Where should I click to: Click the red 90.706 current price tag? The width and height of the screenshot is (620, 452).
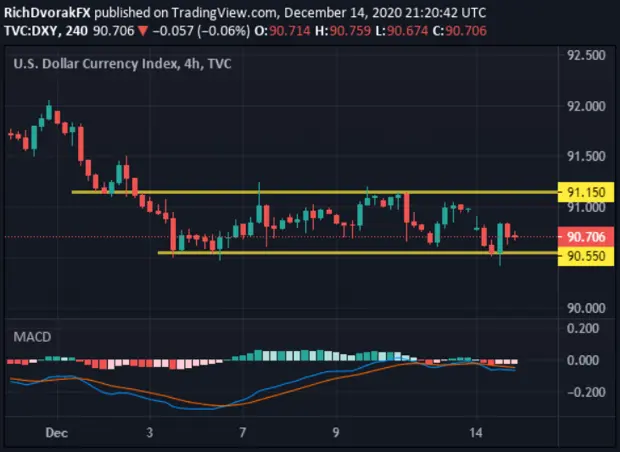(586, 237)
